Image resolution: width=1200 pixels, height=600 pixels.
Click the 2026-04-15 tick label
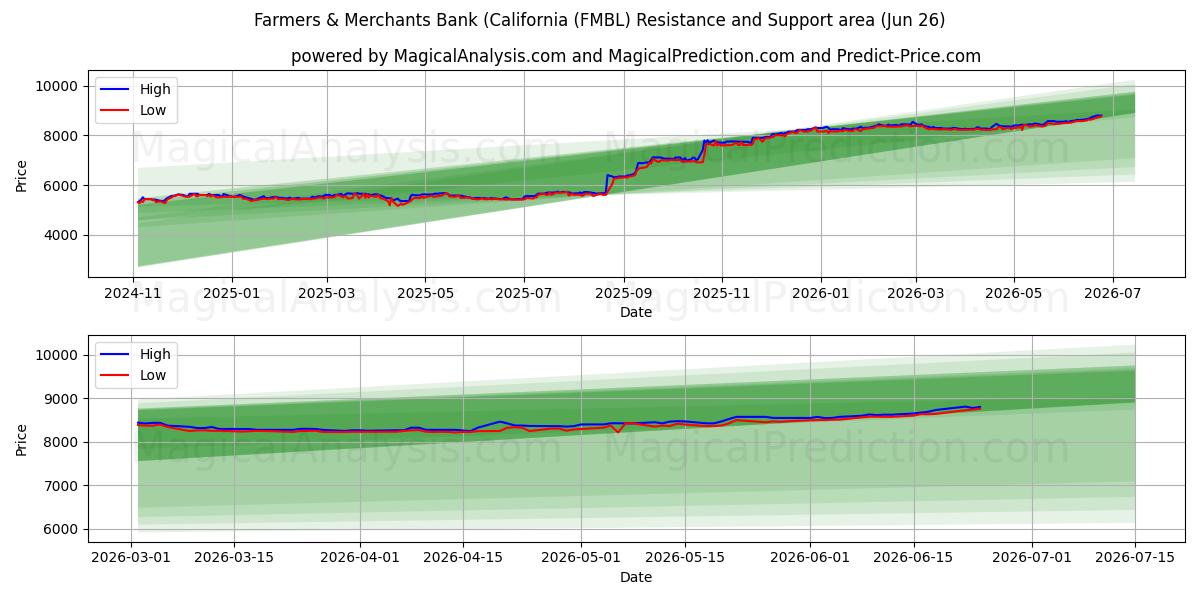(x=463, y=558)
